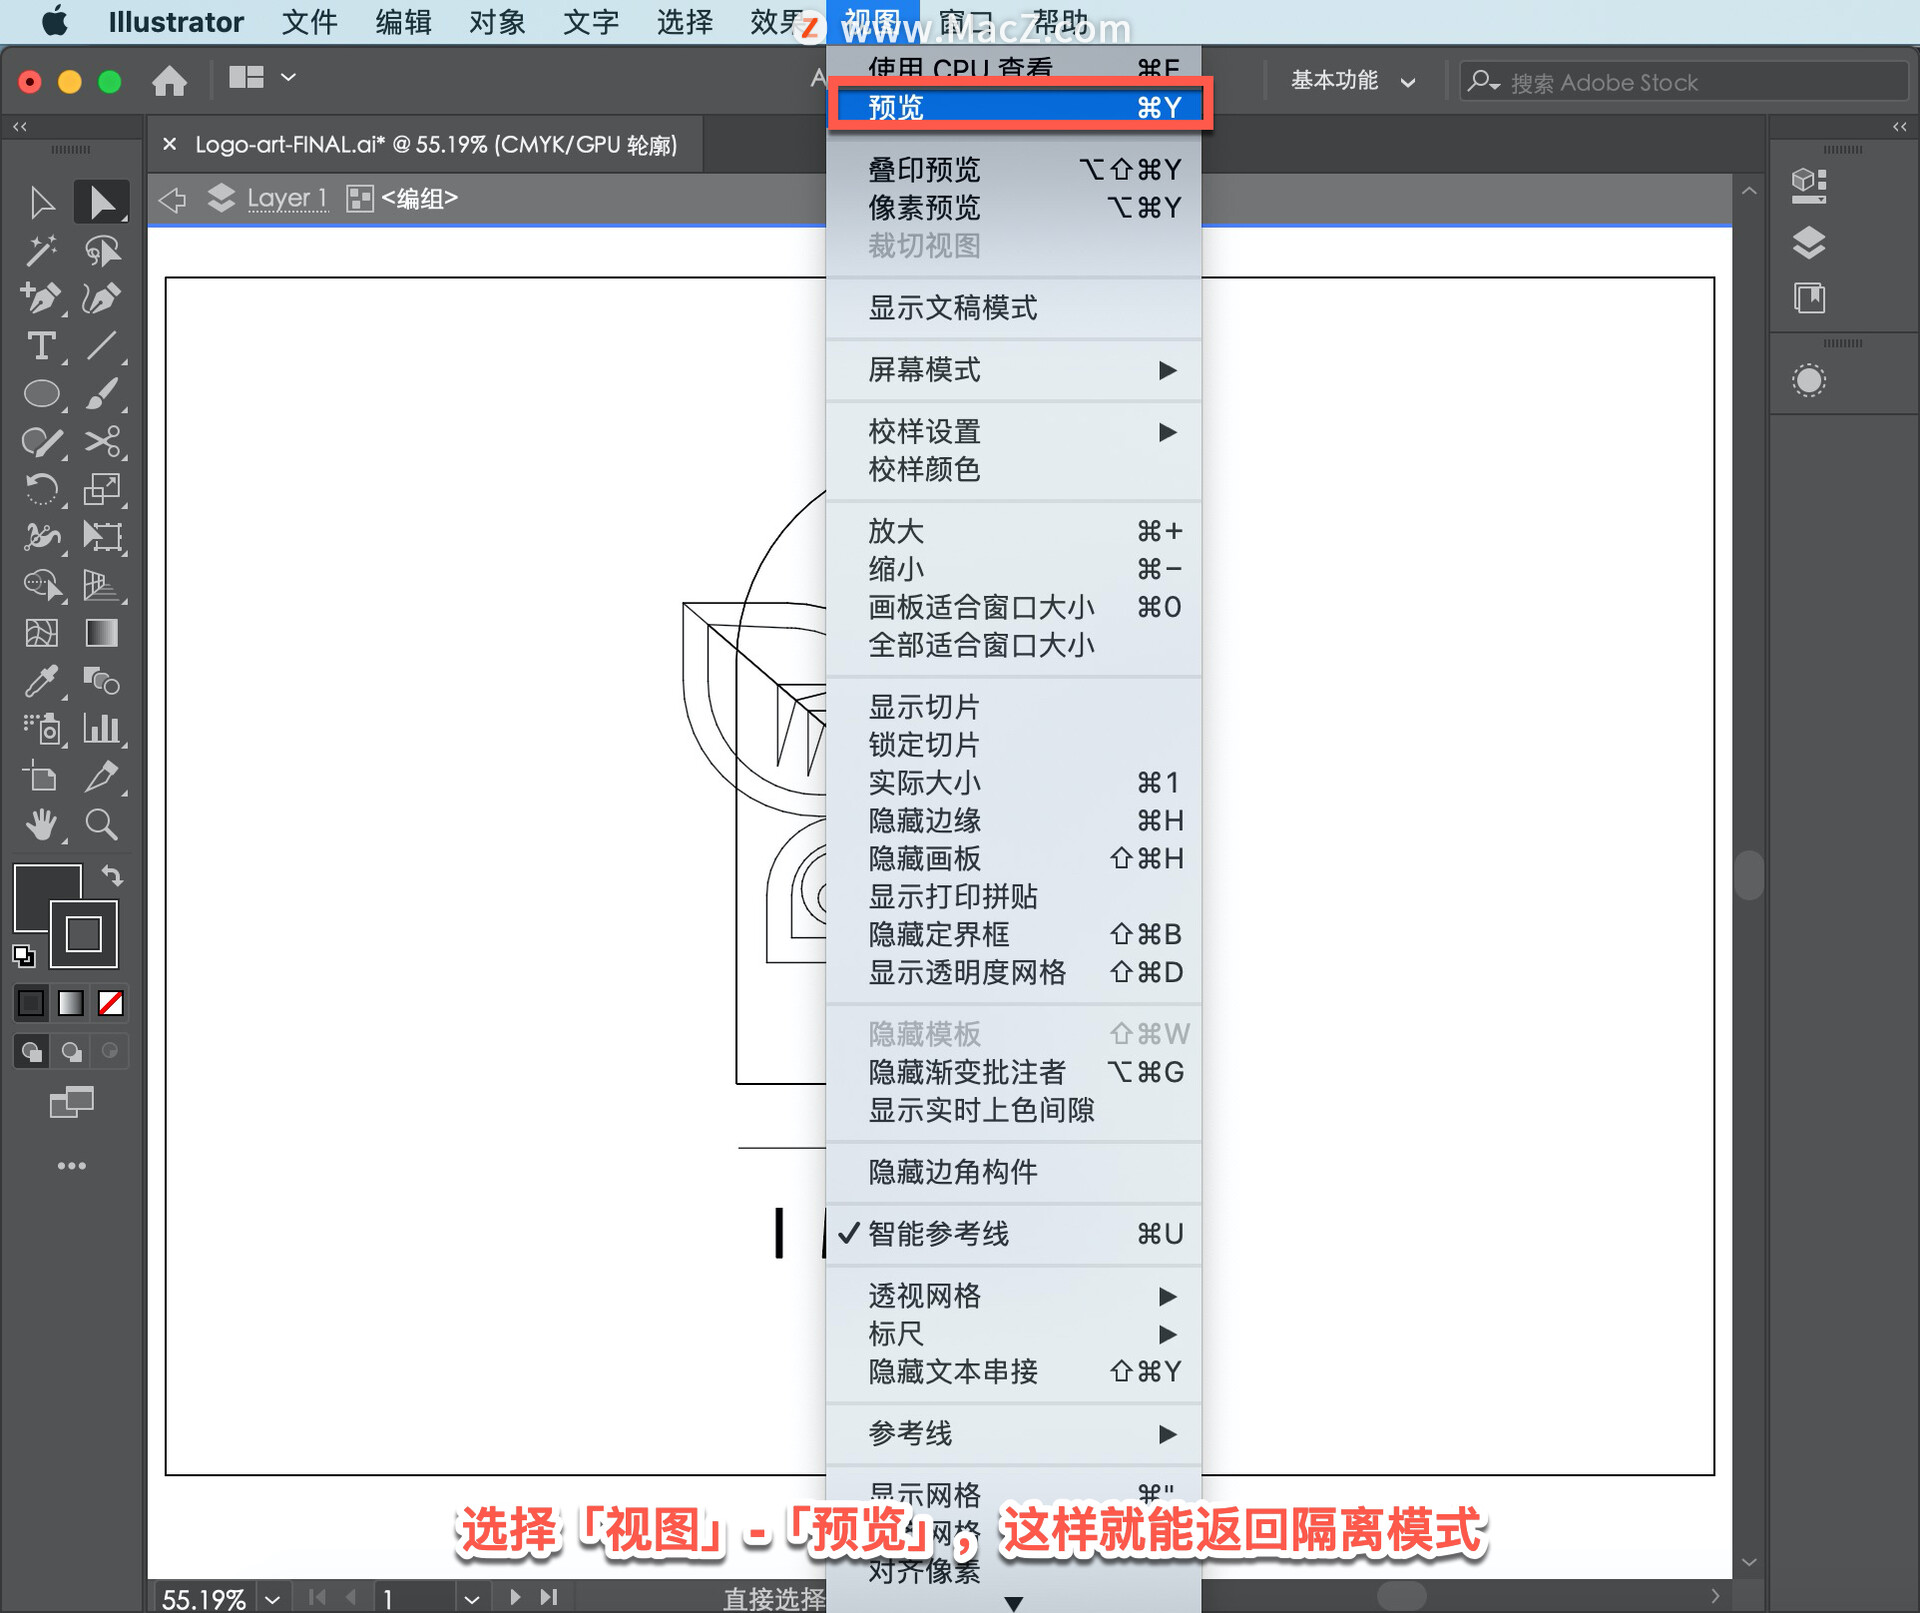Select the Paintbrush tool
The image size is (1920, 1613).
point(101,394)
